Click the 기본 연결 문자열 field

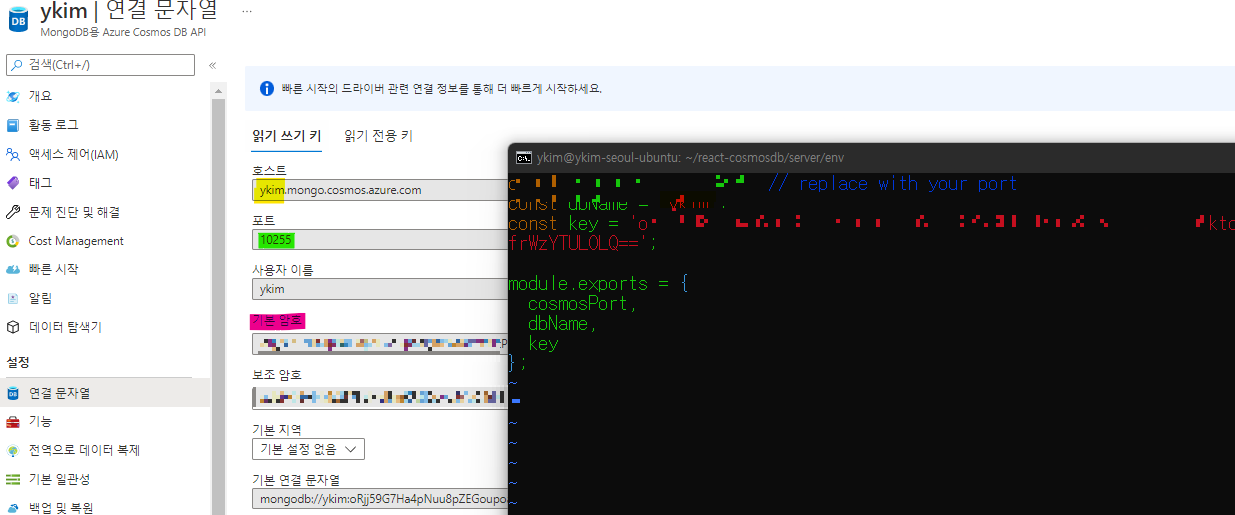[380, 500]
